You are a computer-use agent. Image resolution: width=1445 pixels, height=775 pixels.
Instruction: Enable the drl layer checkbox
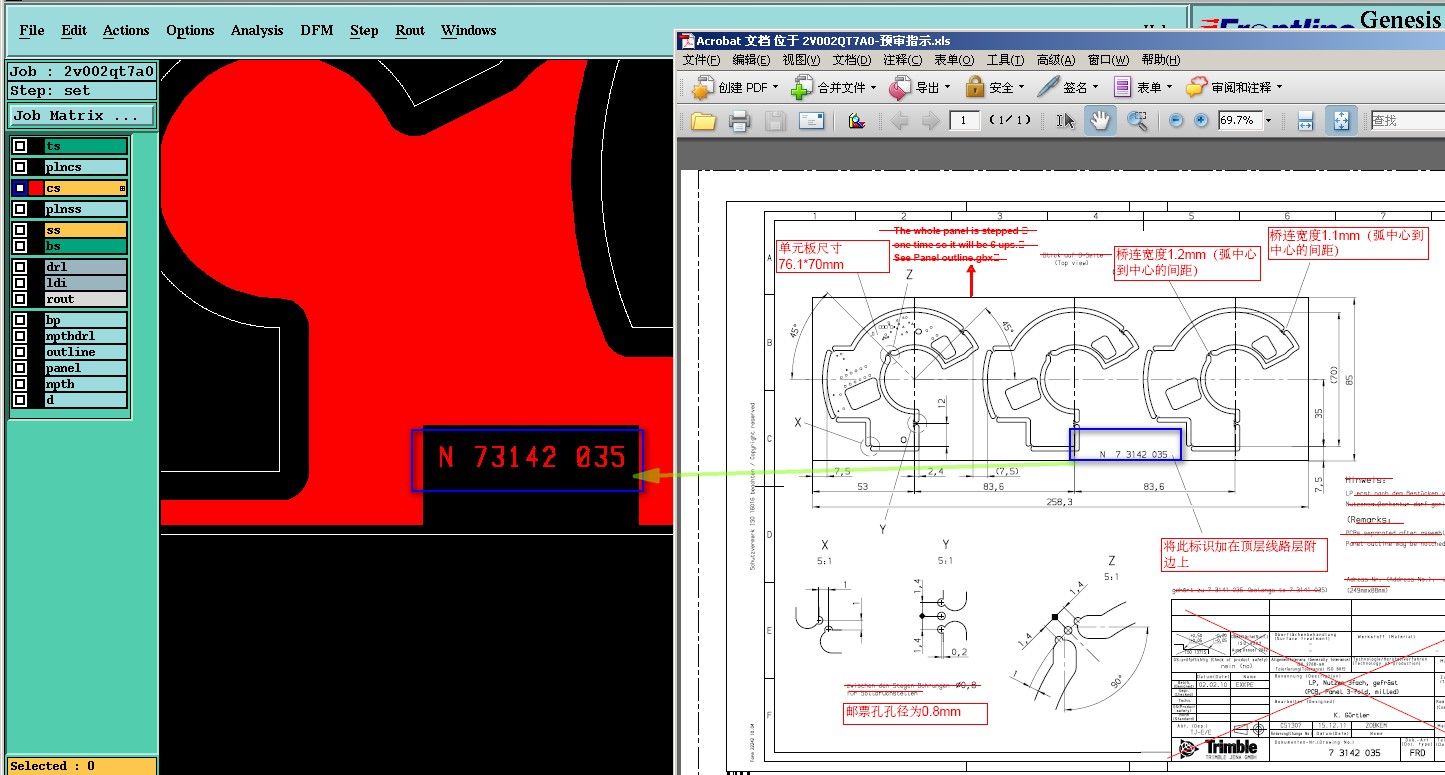20,267
